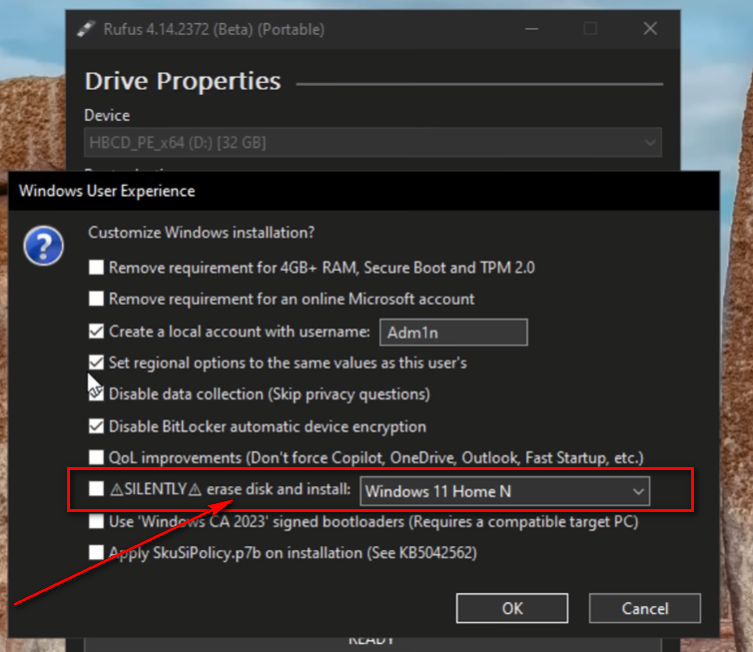Click the Device label in Rufus
This screenshot has width=753, height=652.
[107, 115]
